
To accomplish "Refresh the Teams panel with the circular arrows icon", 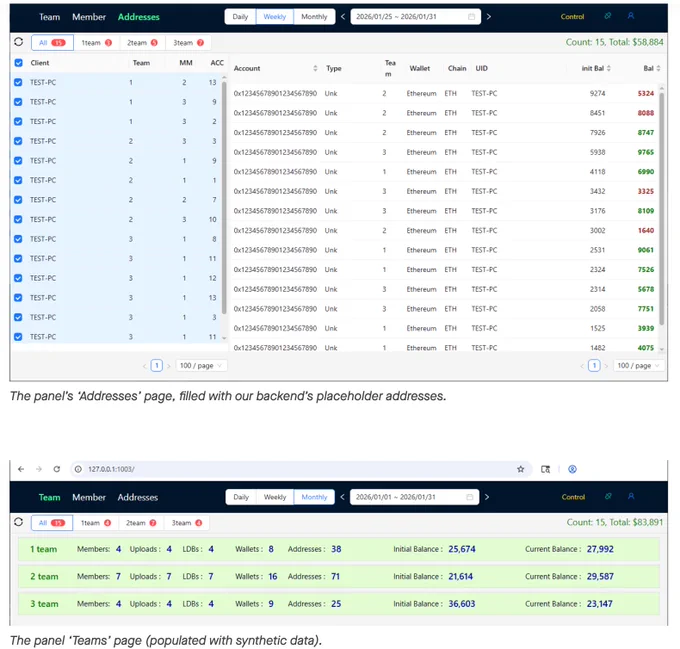I will [x=18, y=522].
